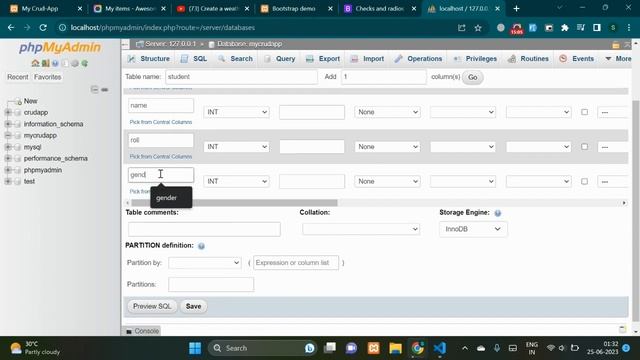The height and width of the screenshot is (360, 640).
Task: Open default None dropdown in name row
Action: 387,112
